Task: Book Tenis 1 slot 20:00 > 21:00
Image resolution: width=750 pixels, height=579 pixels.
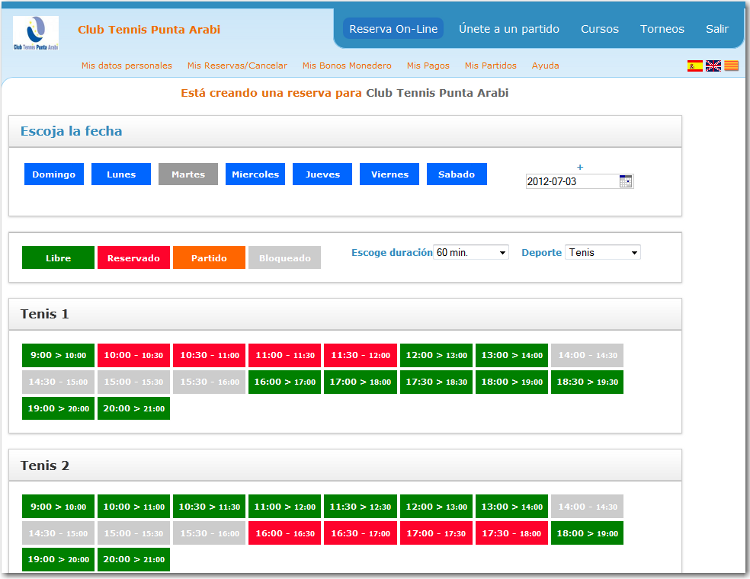Action: (133, 408)
